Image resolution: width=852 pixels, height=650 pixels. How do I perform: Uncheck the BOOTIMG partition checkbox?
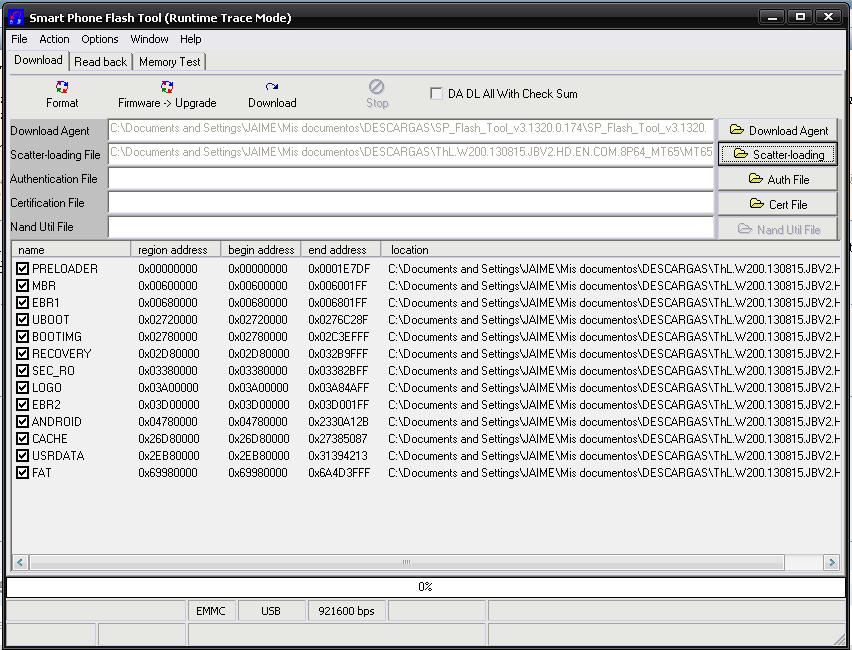click(x=22, y=336)
